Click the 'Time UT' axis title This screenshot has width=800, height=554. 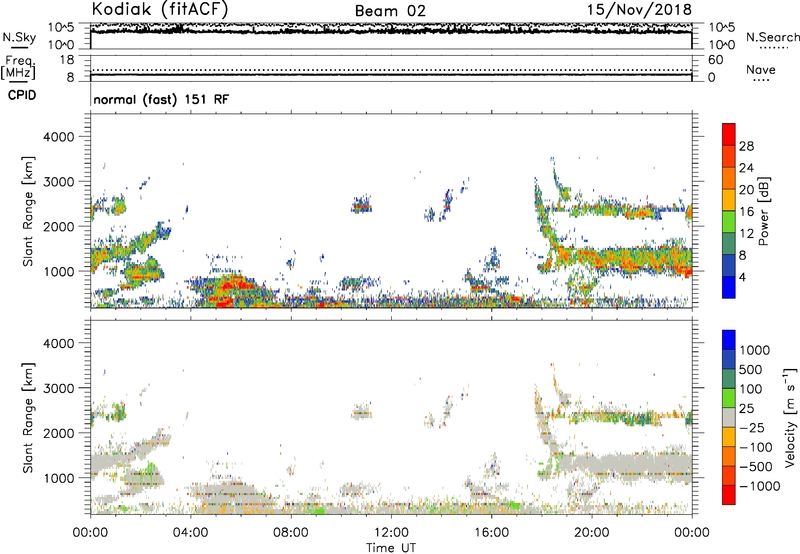[x=391, y=548]
